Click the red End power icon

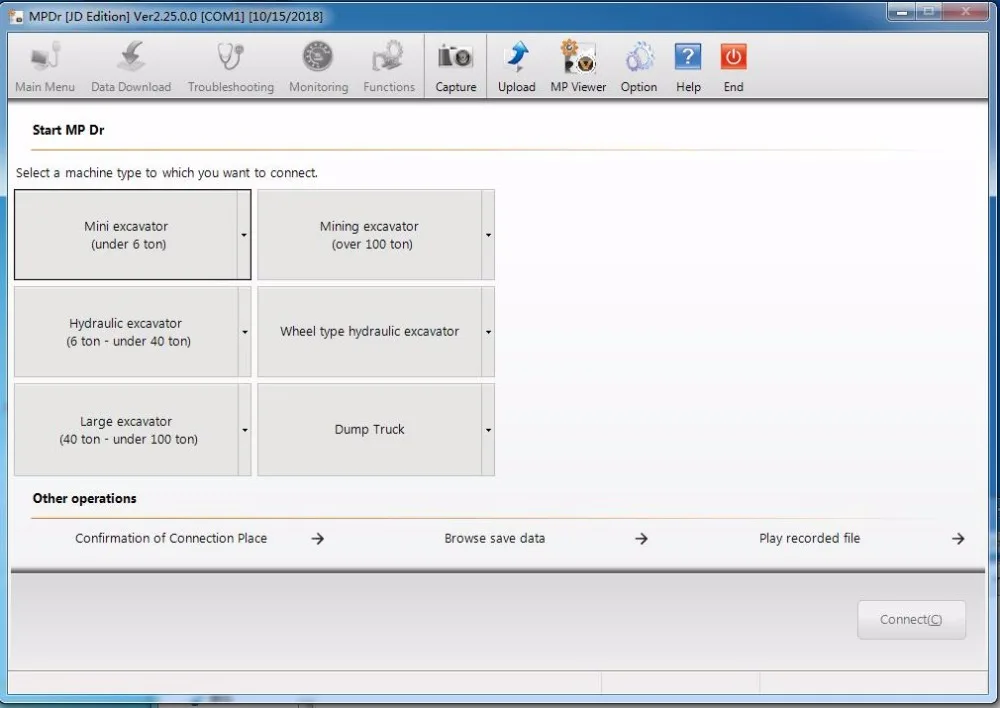pyautogui.click(x=733, y=66)
